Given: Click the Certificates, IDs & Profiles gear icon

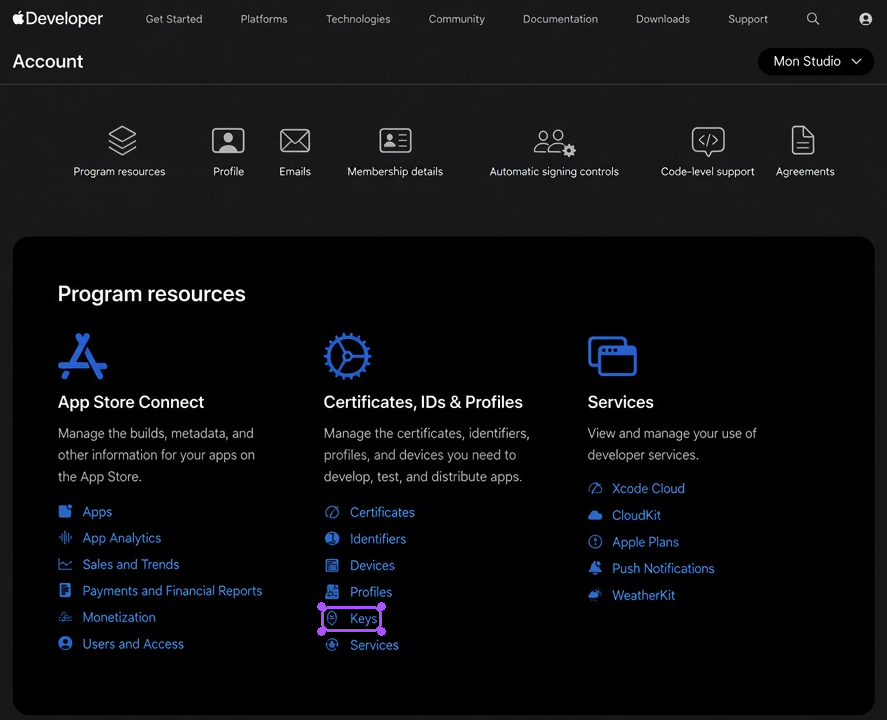Looking at the screenshot, I should coord(347,356).
